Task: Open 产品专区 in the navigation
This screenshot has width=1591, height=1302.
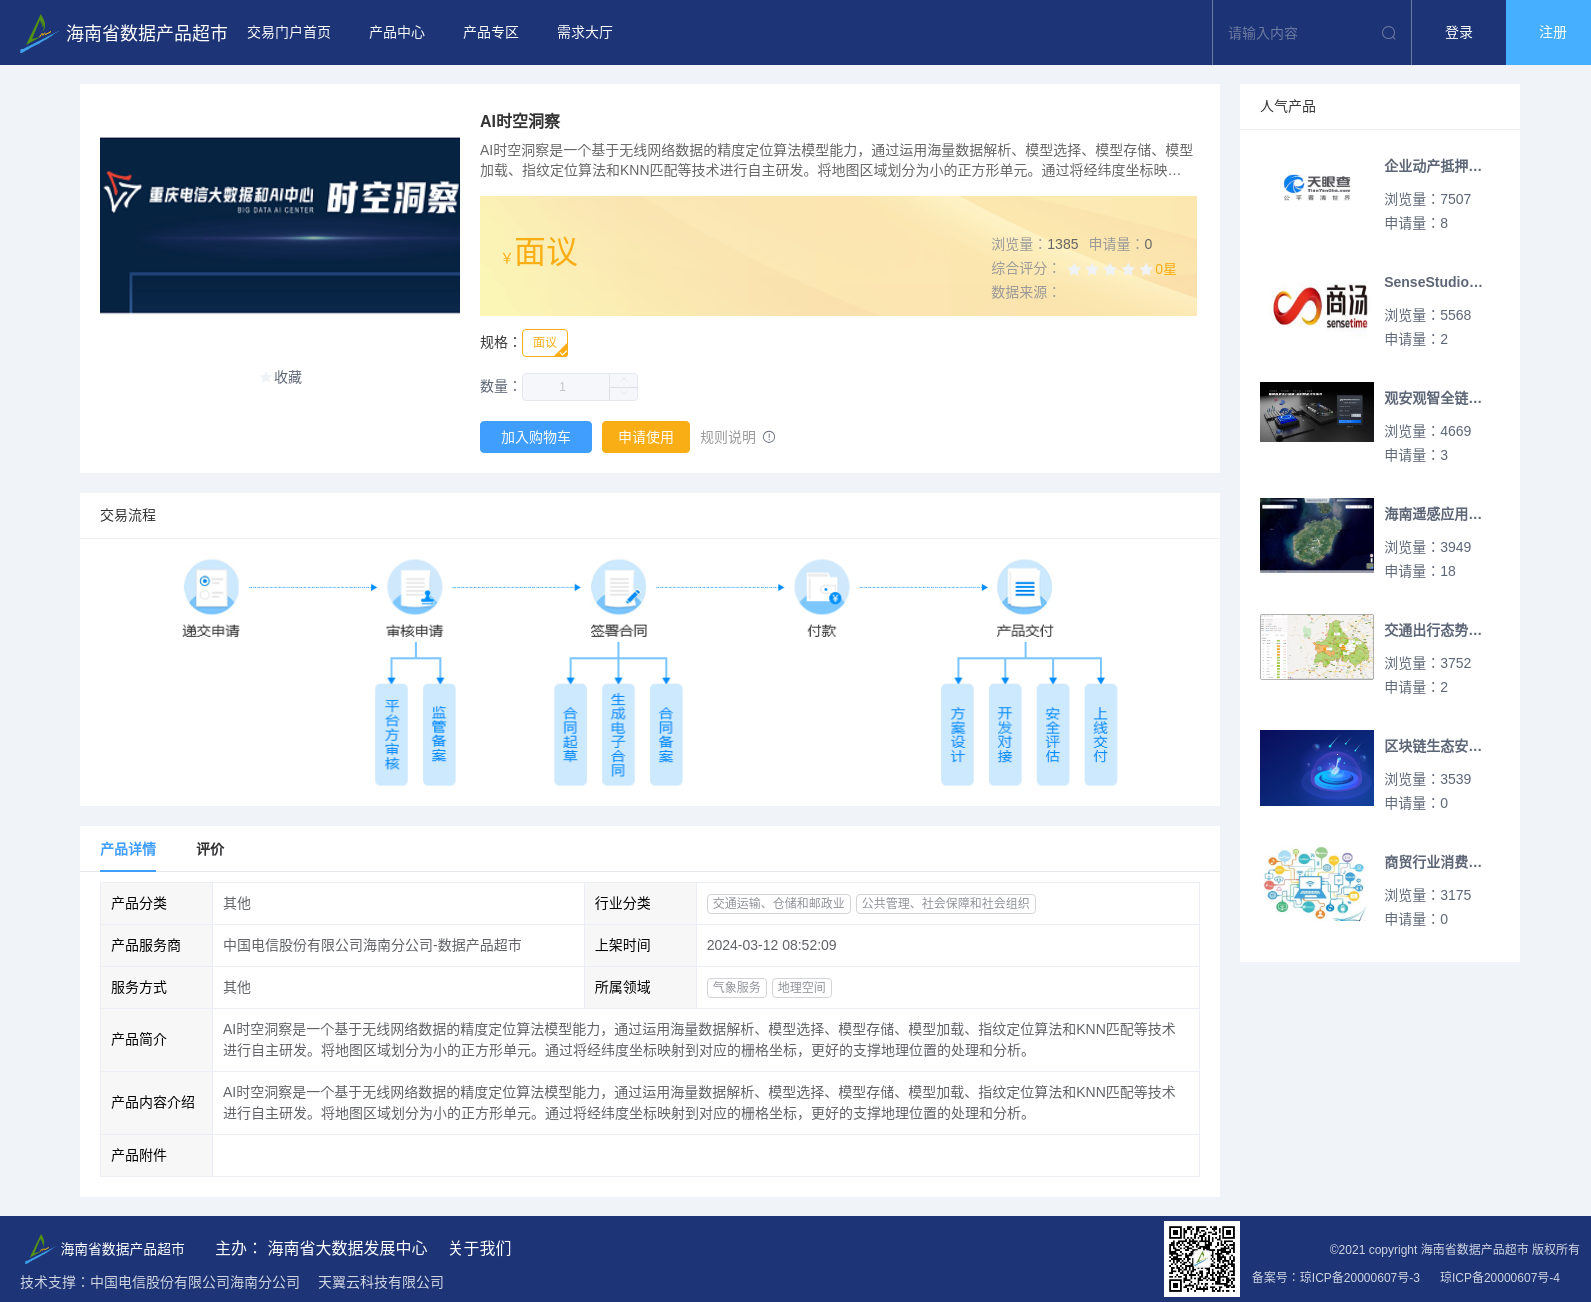Action: (x=491, y=33)
